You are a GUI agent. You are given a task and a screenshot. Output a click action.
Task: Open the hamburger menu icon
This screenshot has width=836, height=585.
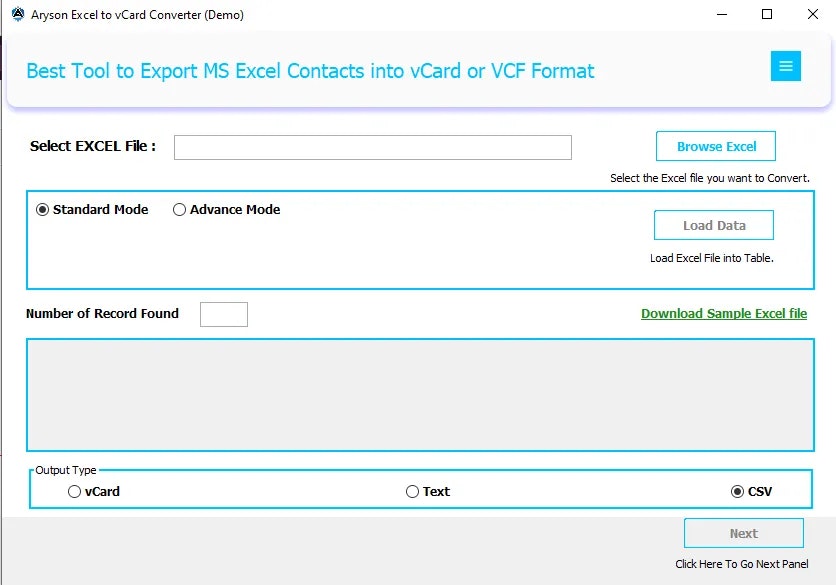tap(785, 66)
